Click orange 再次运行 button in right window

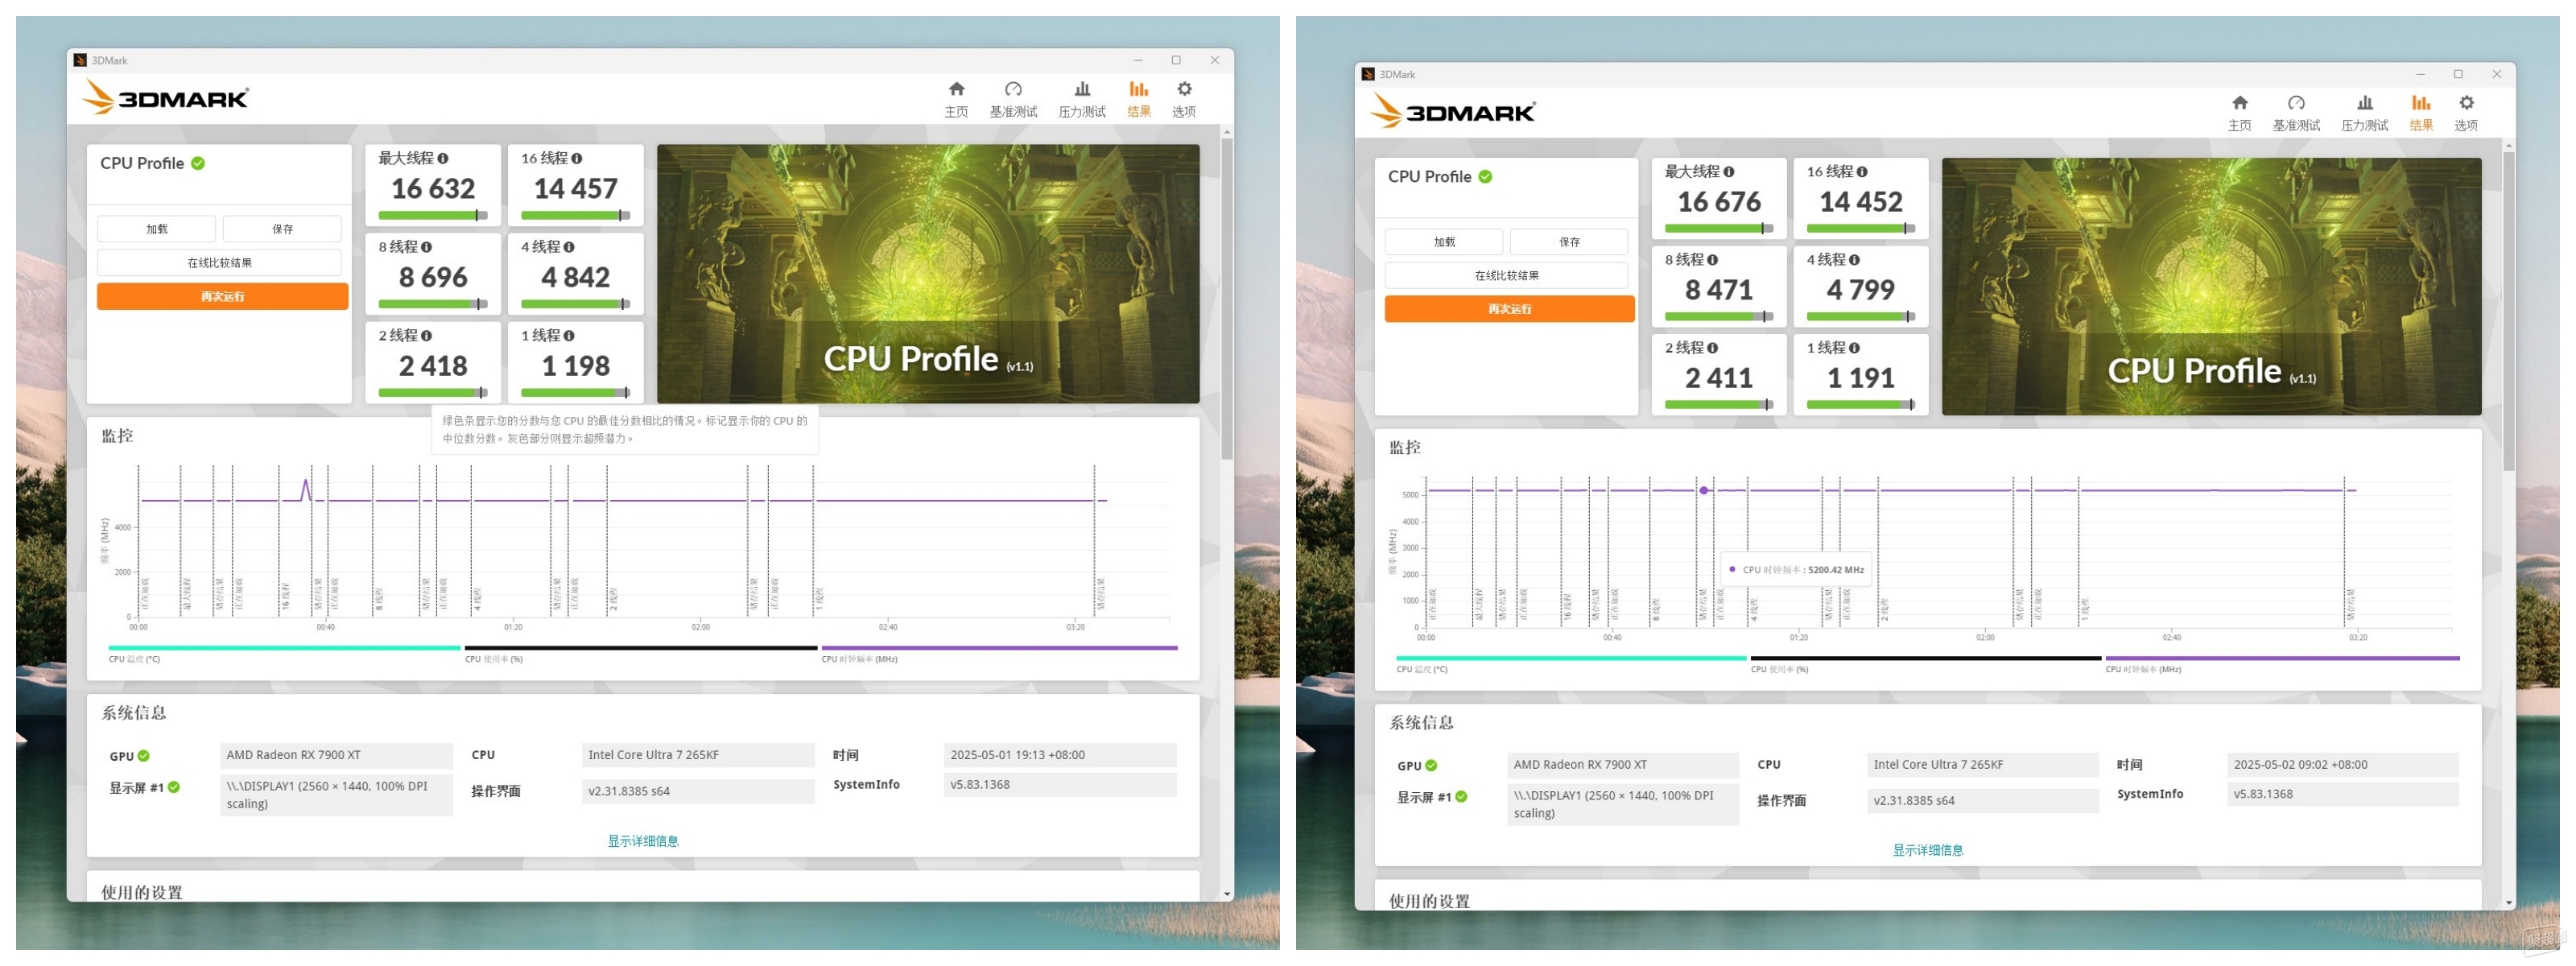click(x=1509, y=309)
